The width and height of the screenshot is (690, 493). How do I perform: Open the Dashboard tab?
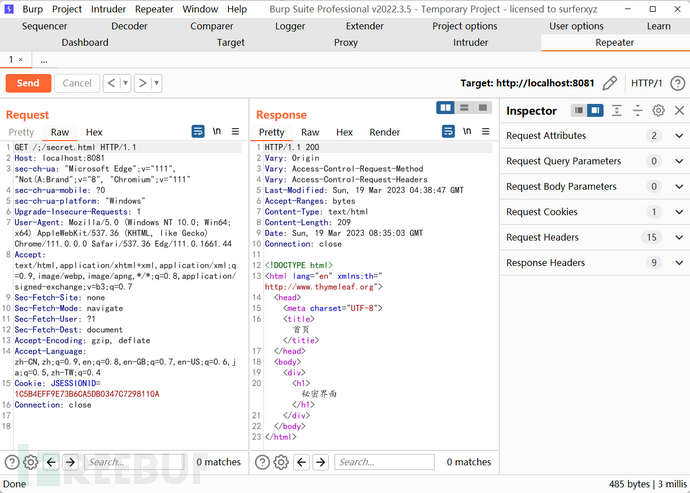pos(85,43)
